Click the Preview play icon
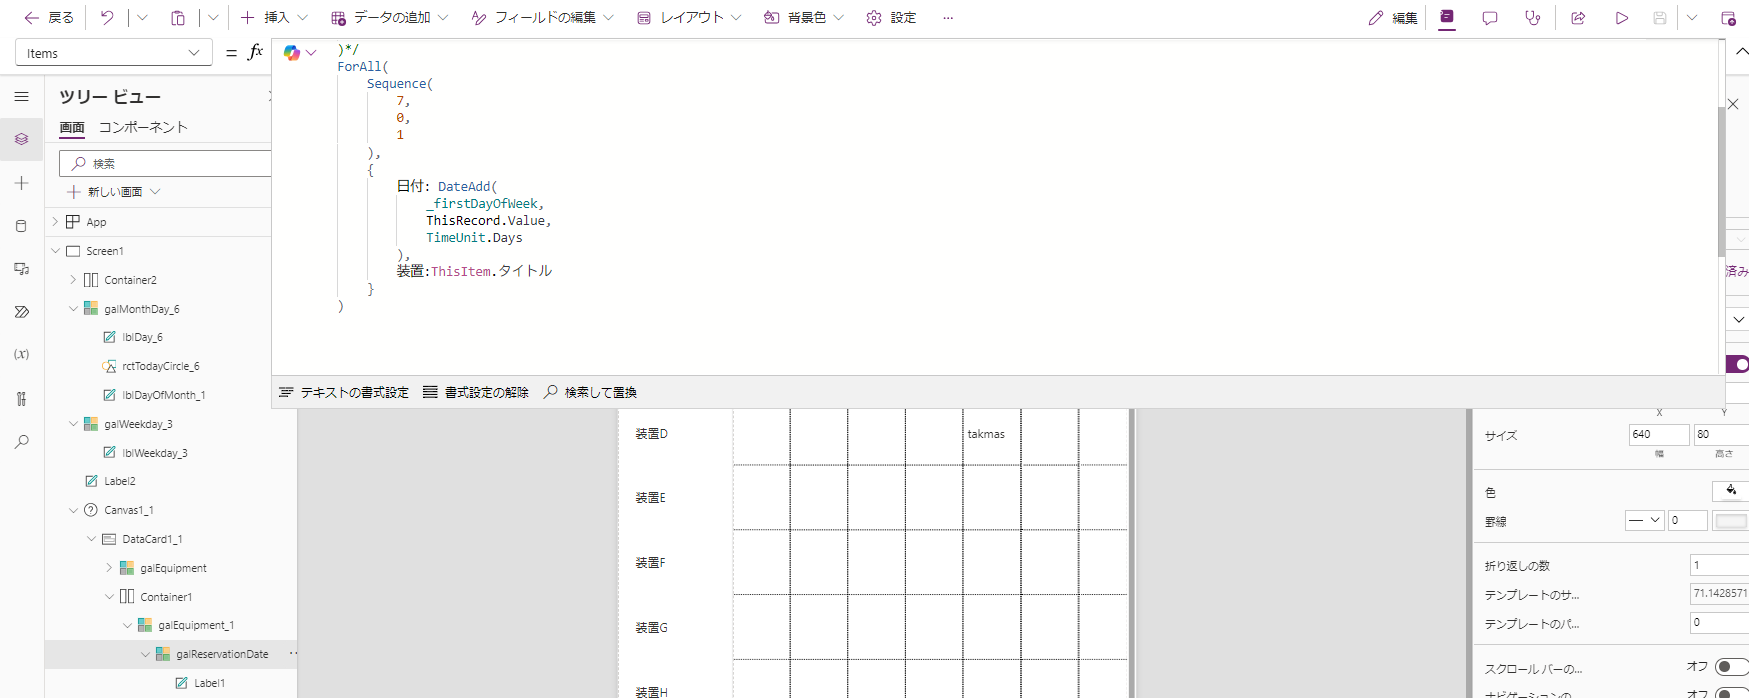The height and width of the screenshot is (698, 1749). (1621, 17)
